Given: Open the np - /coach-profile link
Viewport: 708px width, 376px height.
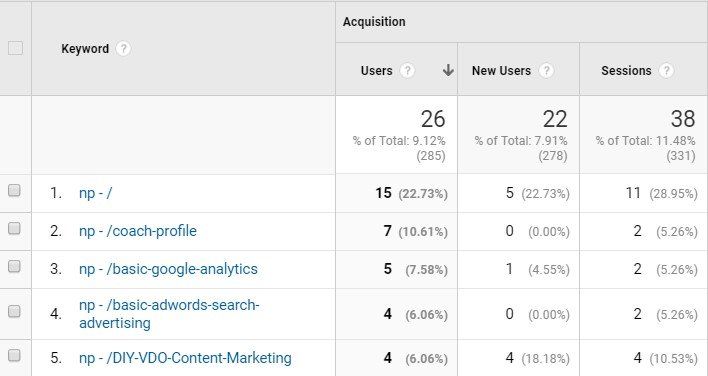Looking at the screenshot, I should point(138,231).
